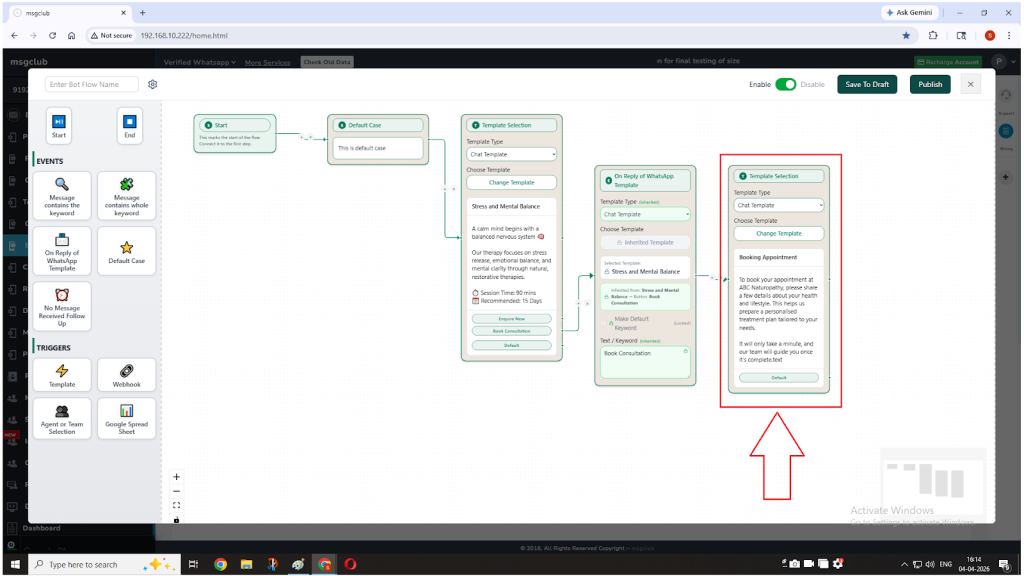Viewport: 1024px width, 576px height.
Task: Choose the Google Spread Sheet trigger
Action: (x=126, y=418)
